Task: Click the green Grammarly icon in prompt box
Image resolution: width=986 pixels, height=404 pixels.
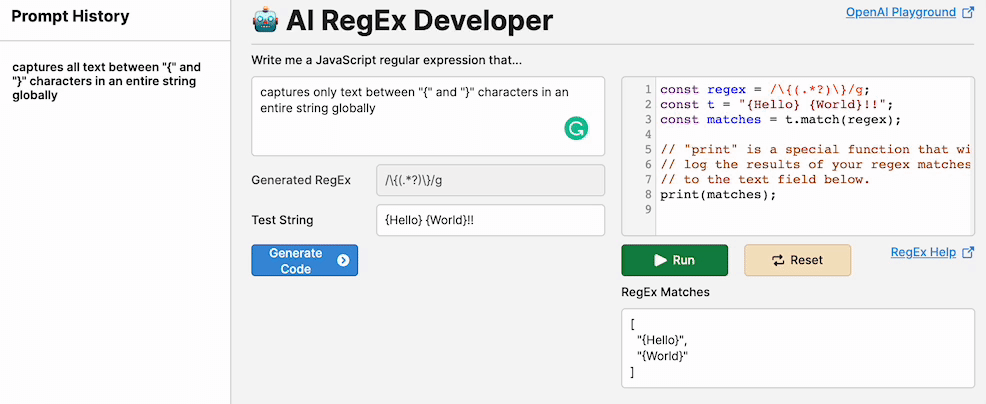Action: pos(576,127)
